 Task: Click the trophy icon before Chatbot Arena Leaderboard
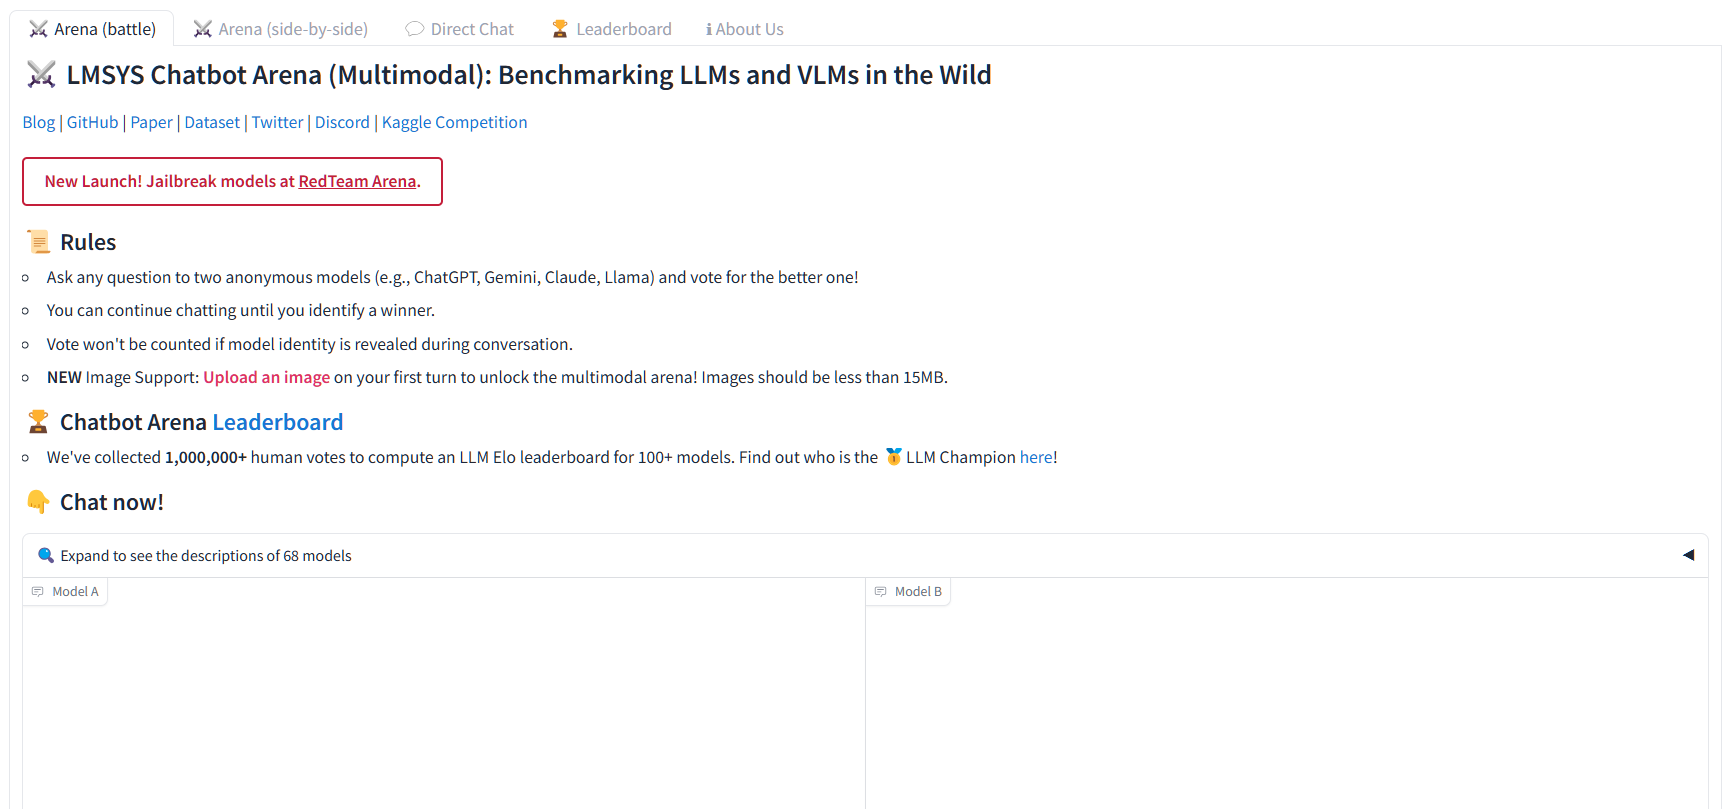click(x=37, y=421)
